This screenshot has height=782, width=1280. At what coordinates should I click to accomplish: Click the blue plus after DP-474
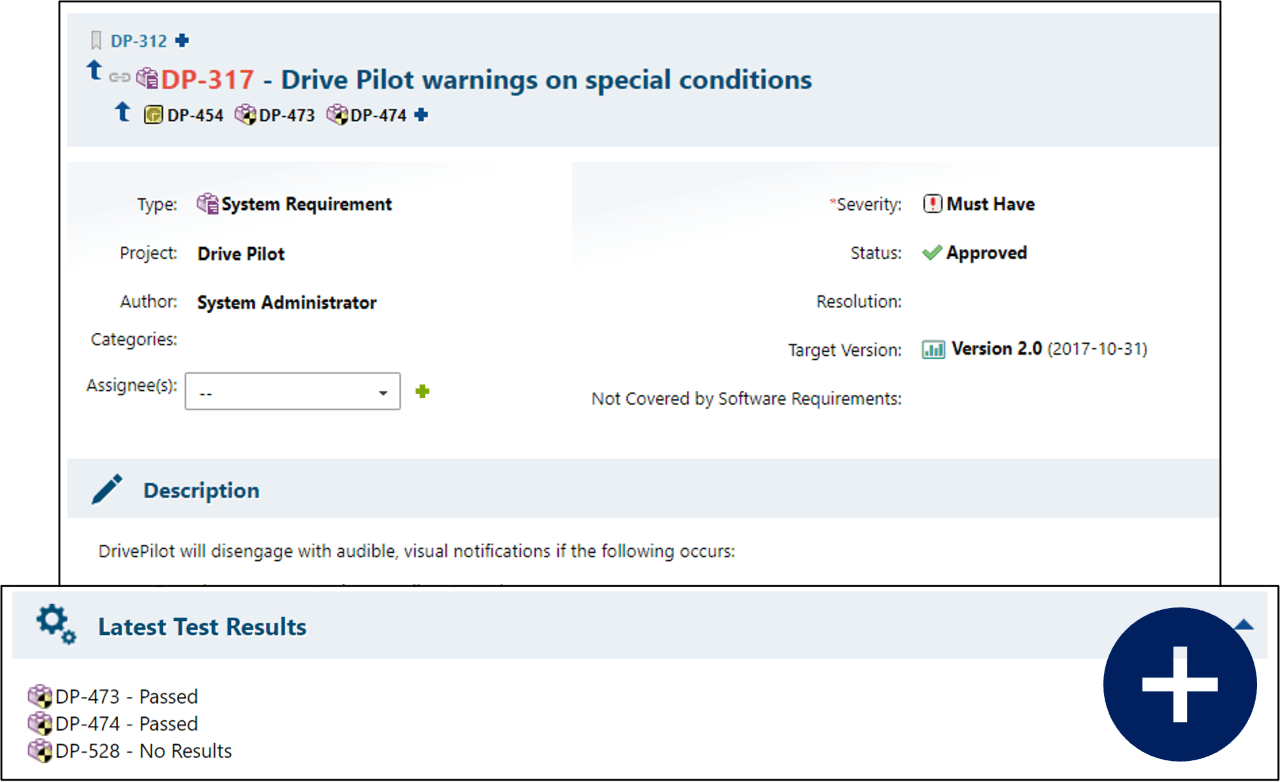click(x=421, y=115)
